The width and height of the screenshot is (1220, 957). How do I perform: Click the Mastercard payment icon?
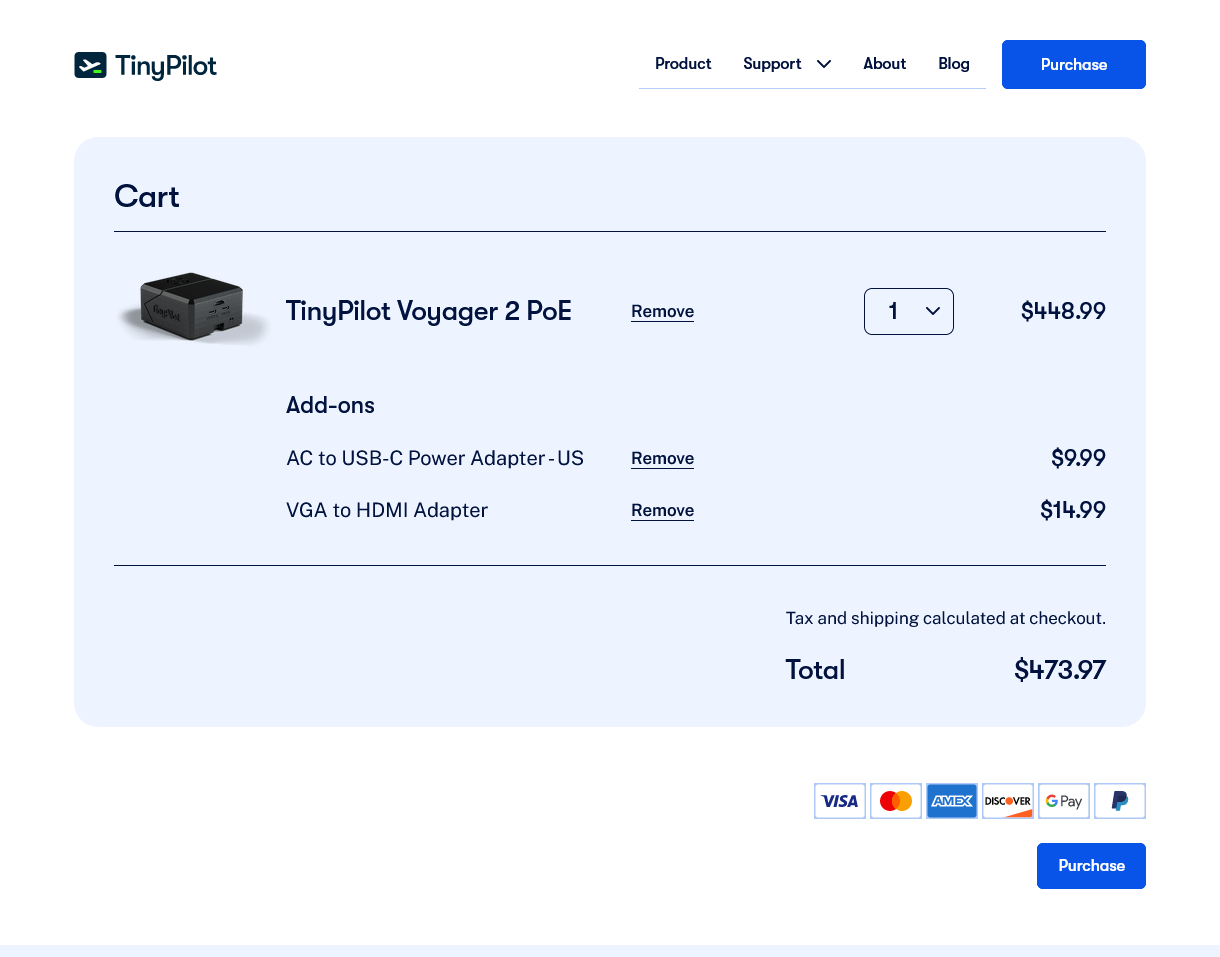pos(896,801)
